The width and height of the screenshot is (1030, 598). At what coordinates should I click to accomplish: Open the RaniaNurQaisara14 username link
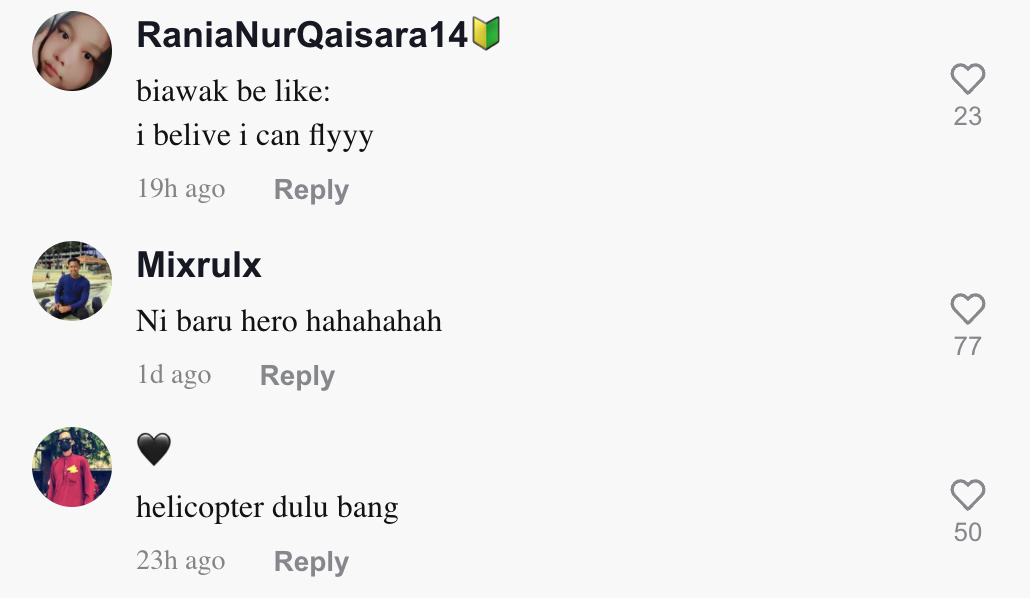tap(302, 35)
